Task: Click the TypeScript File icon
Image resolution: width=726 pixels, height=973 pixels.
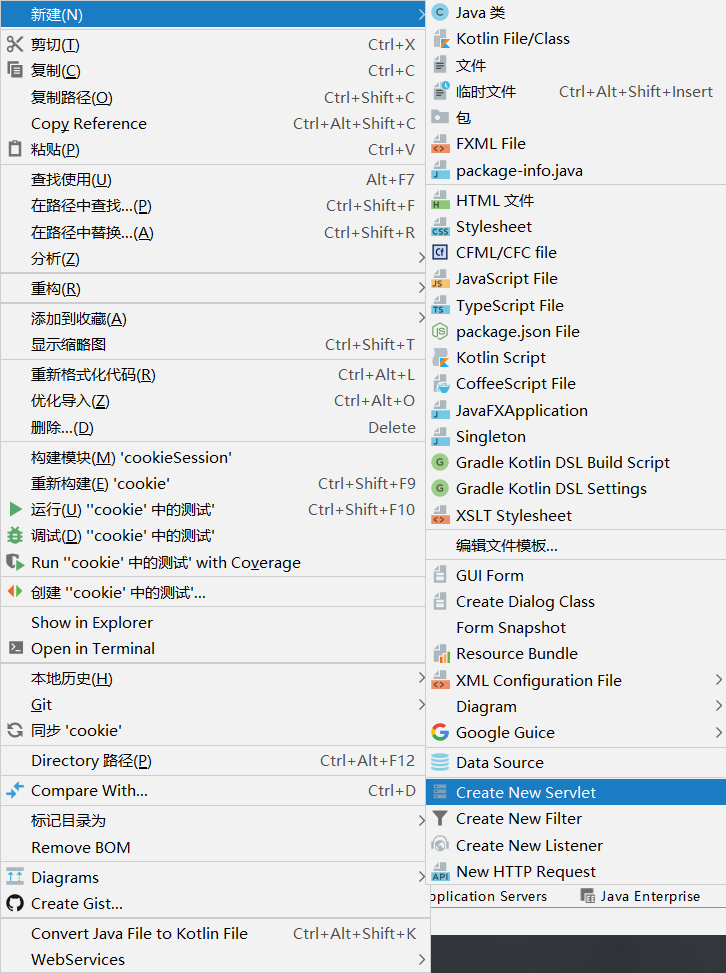Action: click(x=440, y=305)
